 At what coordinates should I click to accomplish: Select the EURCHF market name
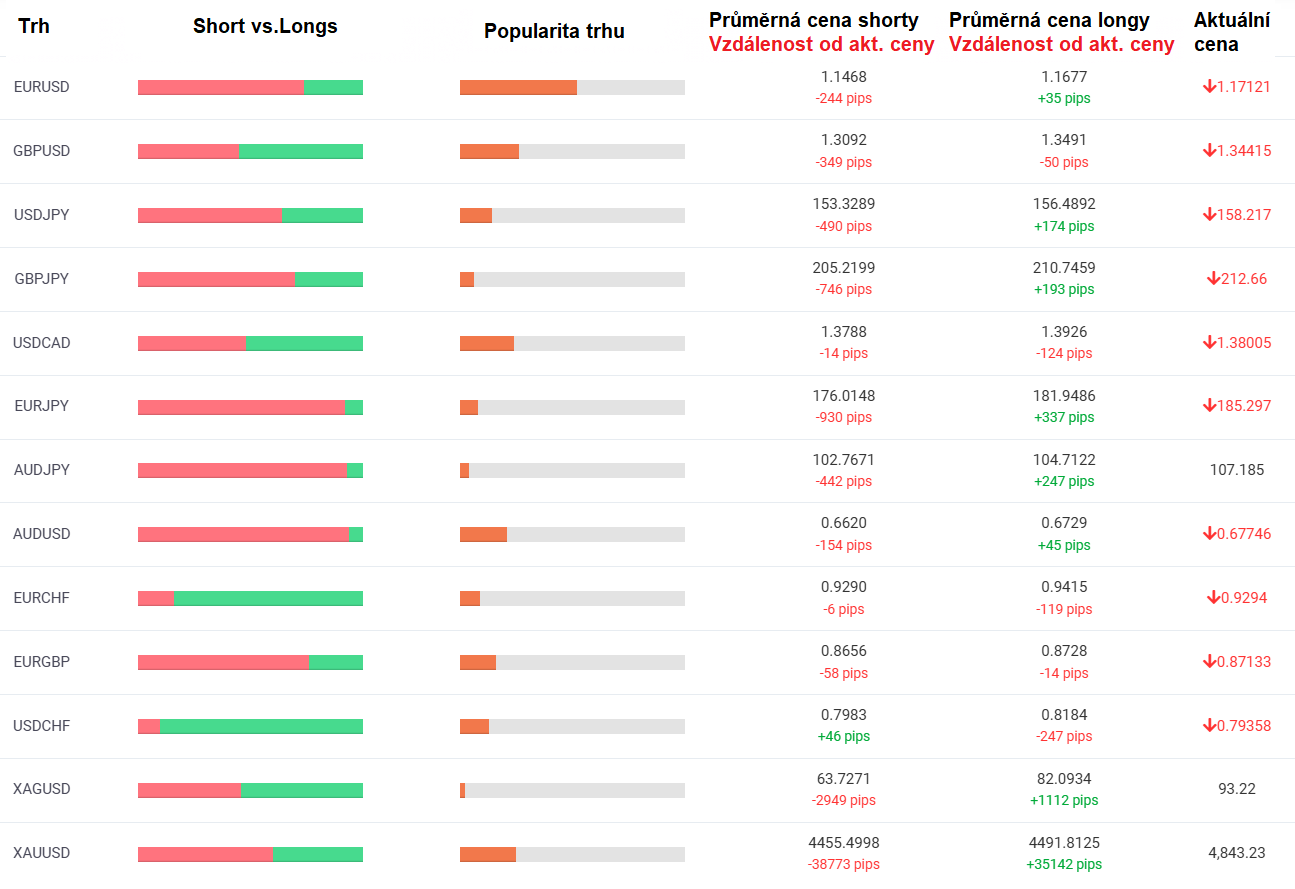[42, 598]
